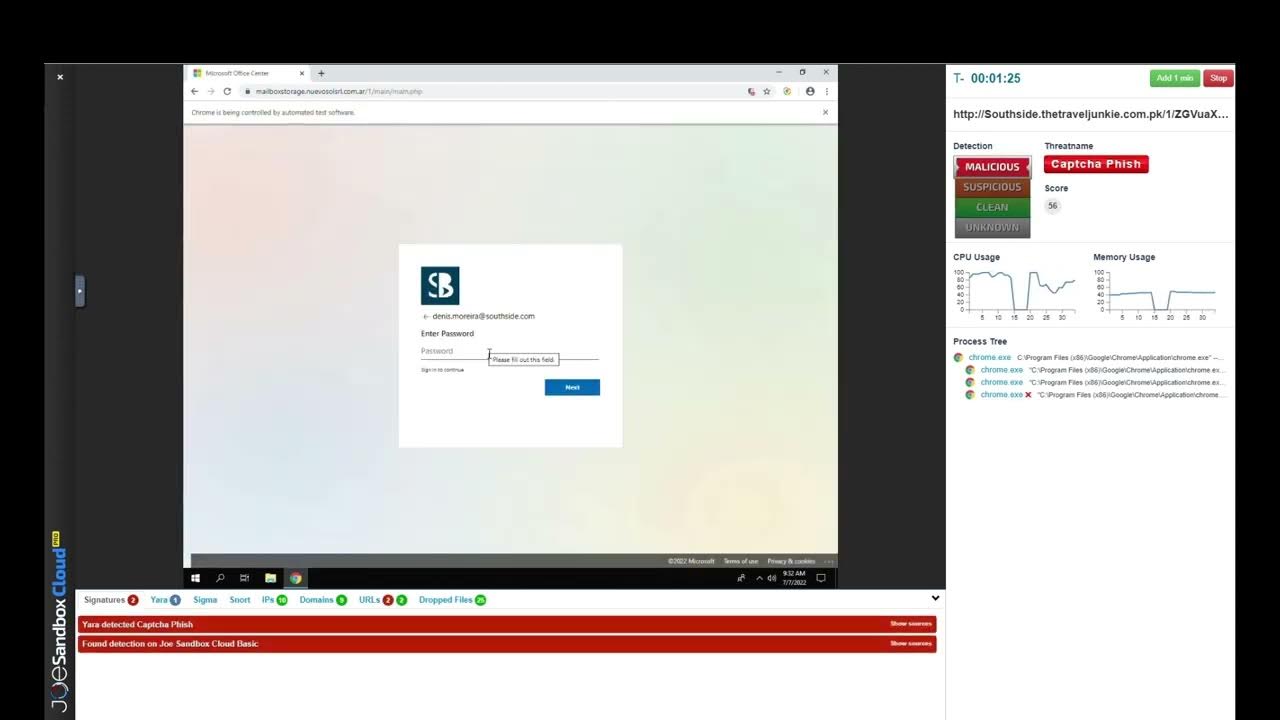Image resolution: width=1280 pixels, height=720 pixels.
Task: Switch to the Snort tab
Action: coord(240,600)
